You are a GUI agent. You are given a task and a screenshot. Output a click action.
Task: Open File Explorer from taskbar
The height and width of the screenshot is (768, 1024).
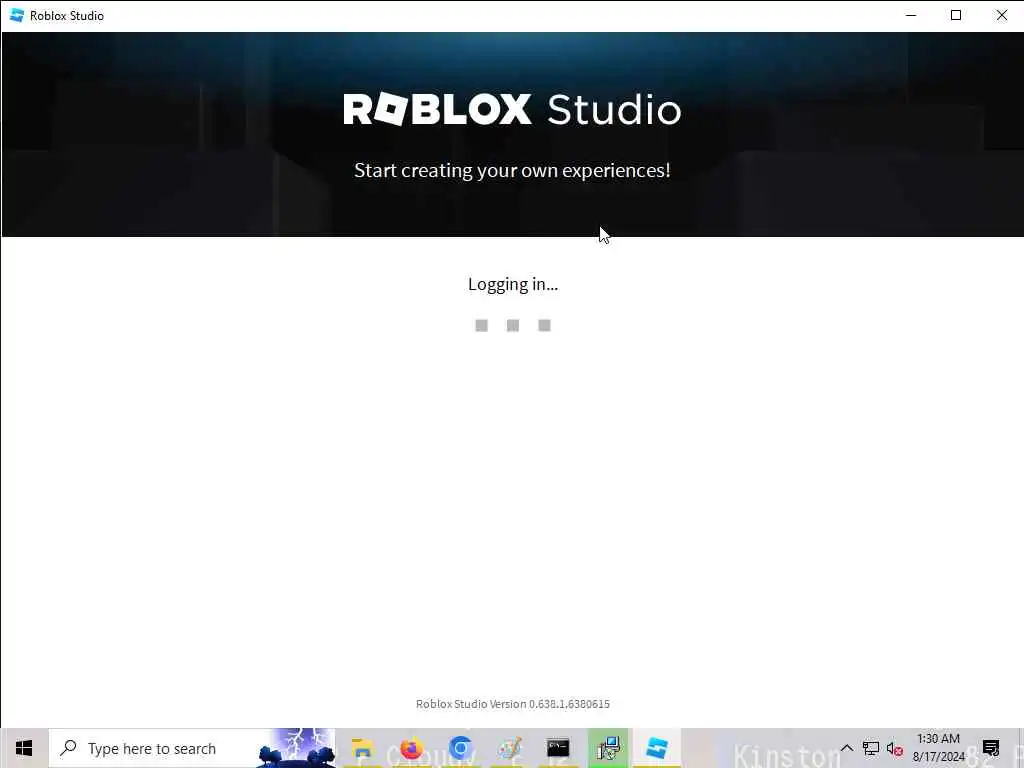[x=361, y=748]
